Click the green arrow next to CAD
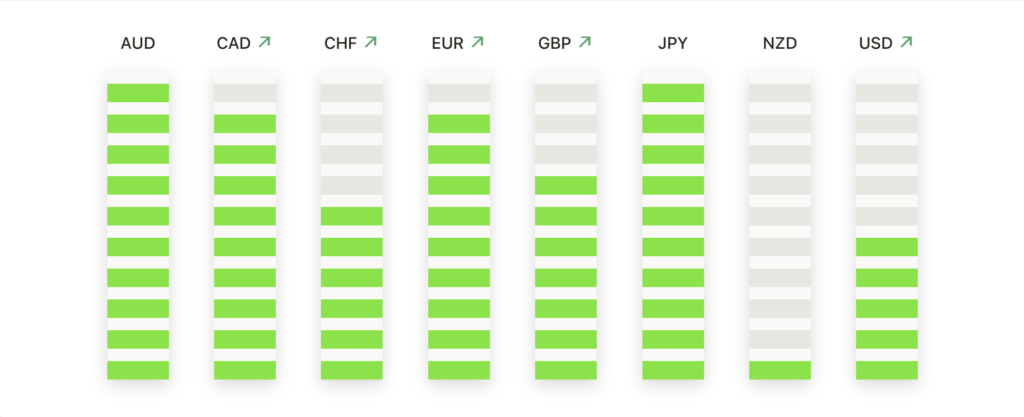 pyautogui.click(x=264, y=42)
